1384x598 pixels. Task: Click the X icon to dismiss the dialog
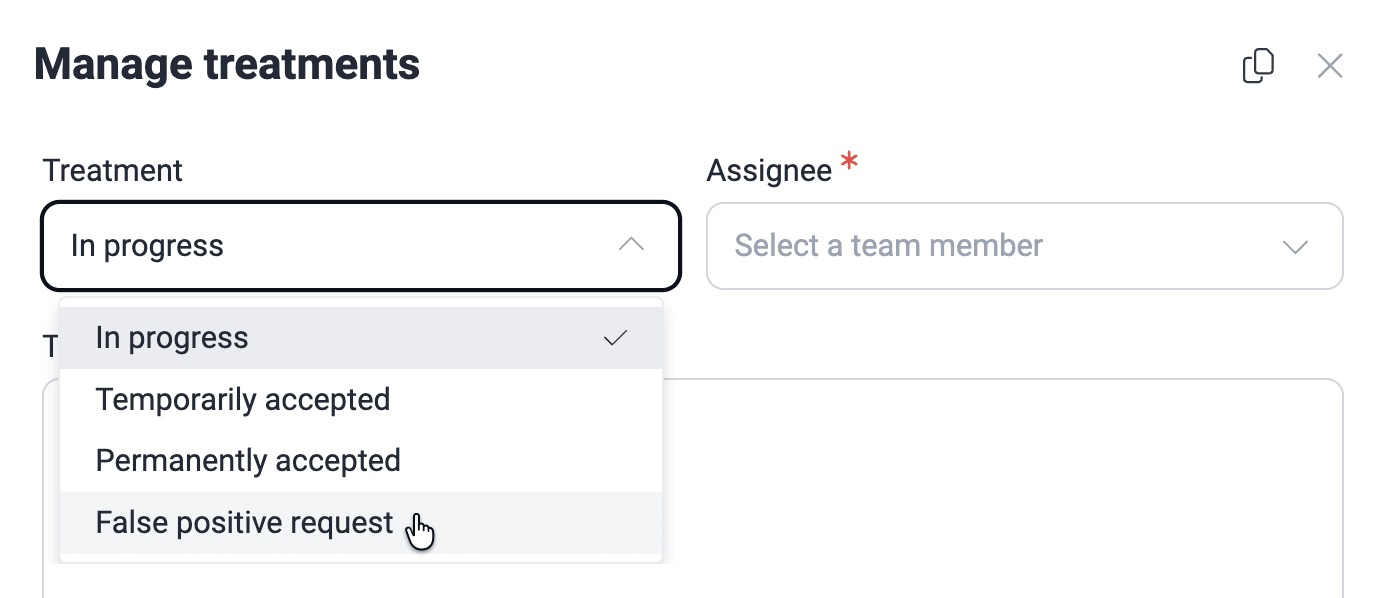pos(1330,65)
